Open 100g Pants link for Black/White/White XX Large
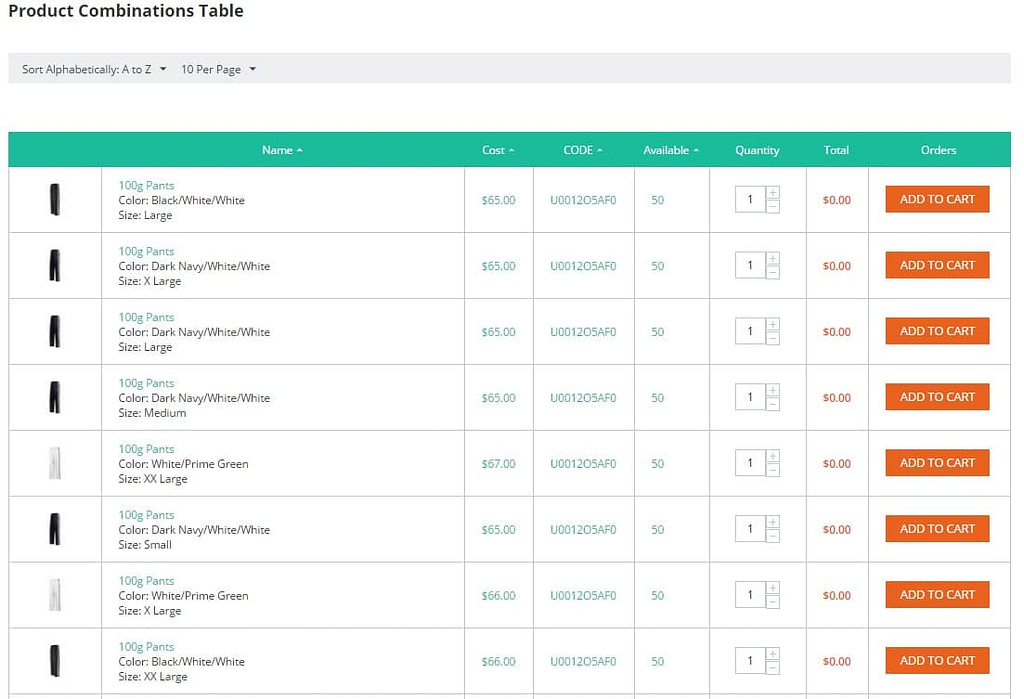 146,647
